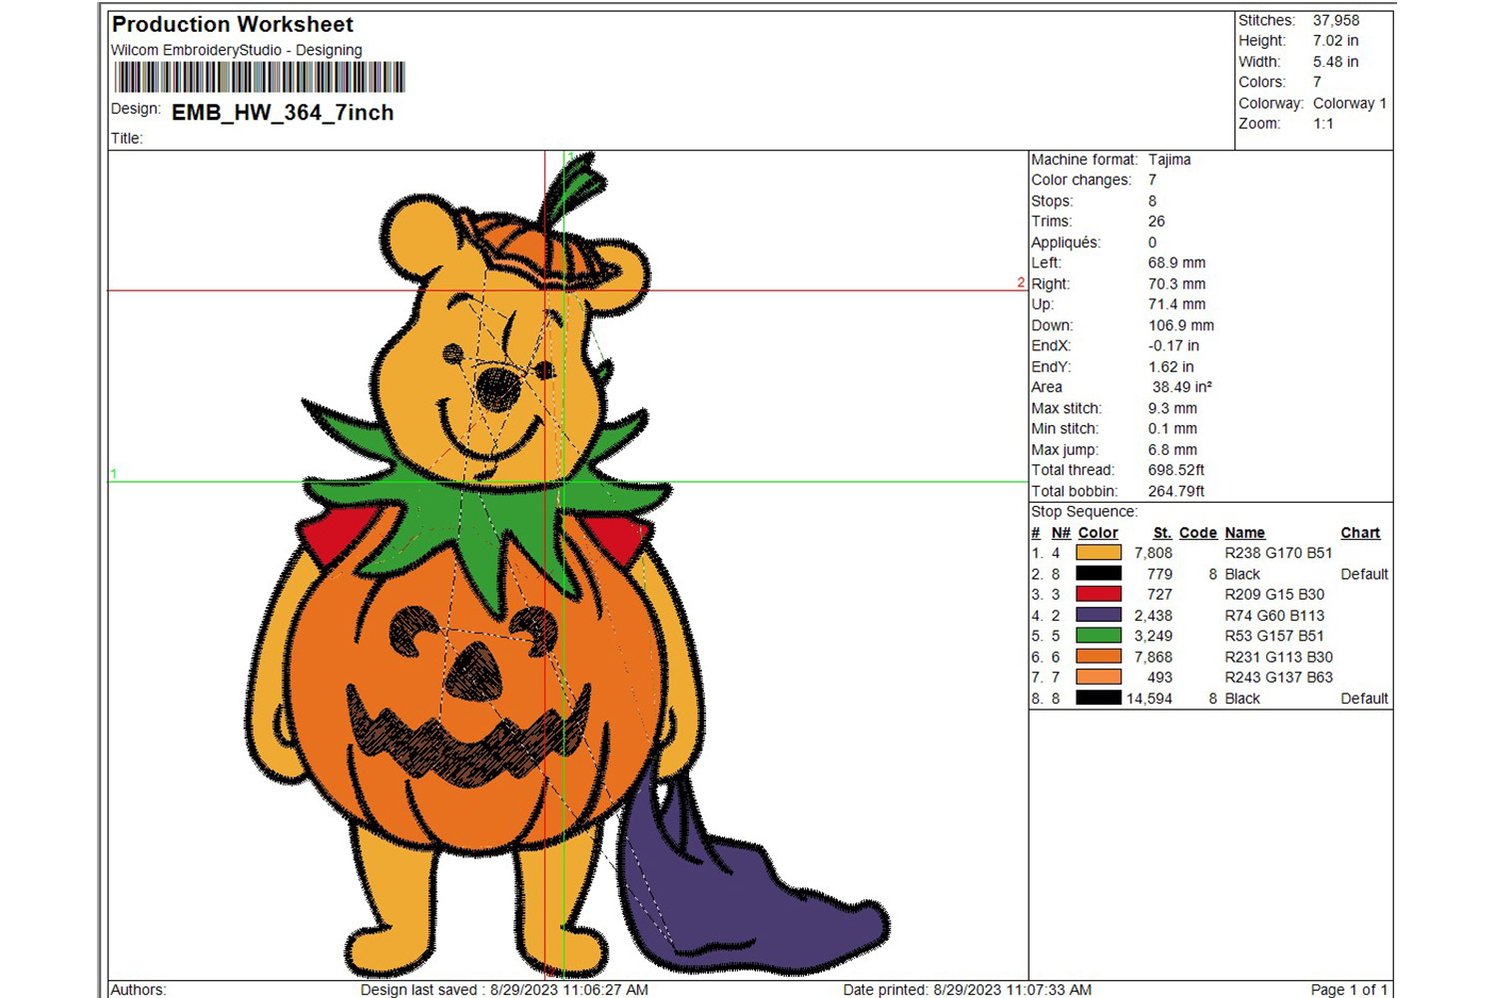Click the 'Title:' label
The image size is (1500, 998).
click(127, 138)
